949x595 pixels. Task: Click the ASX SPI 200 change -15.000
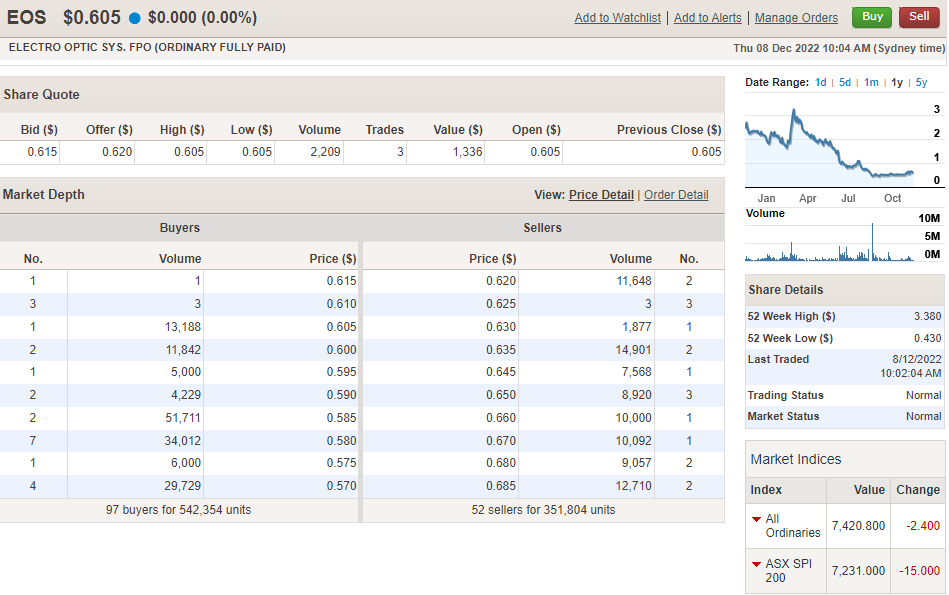point(919,571)
